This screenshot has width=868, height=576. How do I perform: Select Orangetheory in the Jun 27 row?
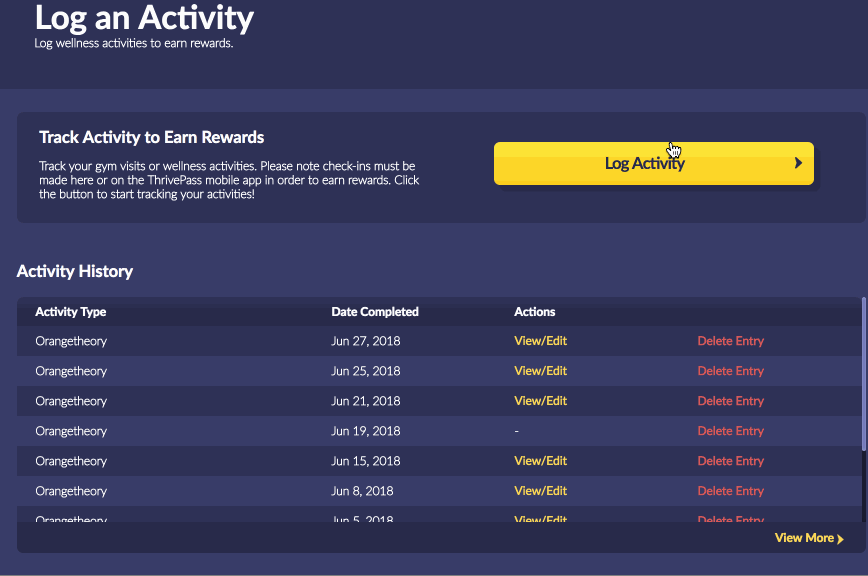pos(71,341)
